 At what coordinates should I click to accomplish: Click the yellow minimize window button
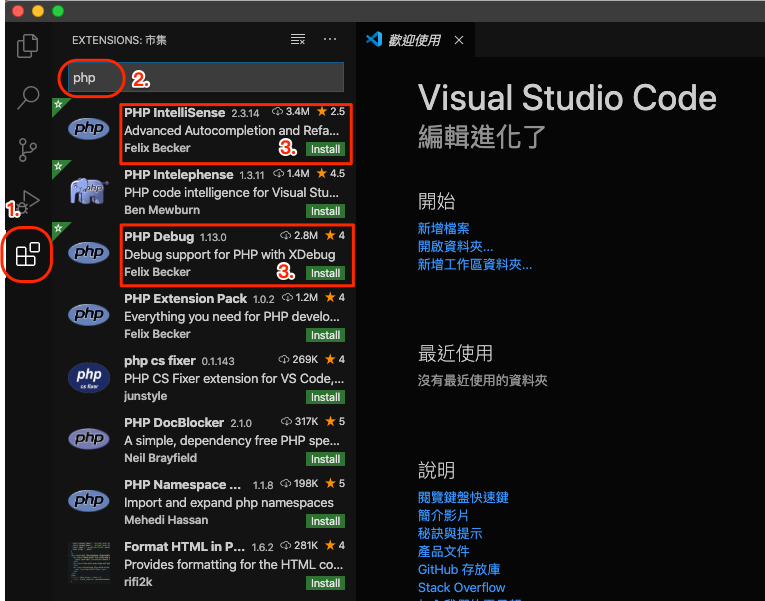click(x=38, y=11)
